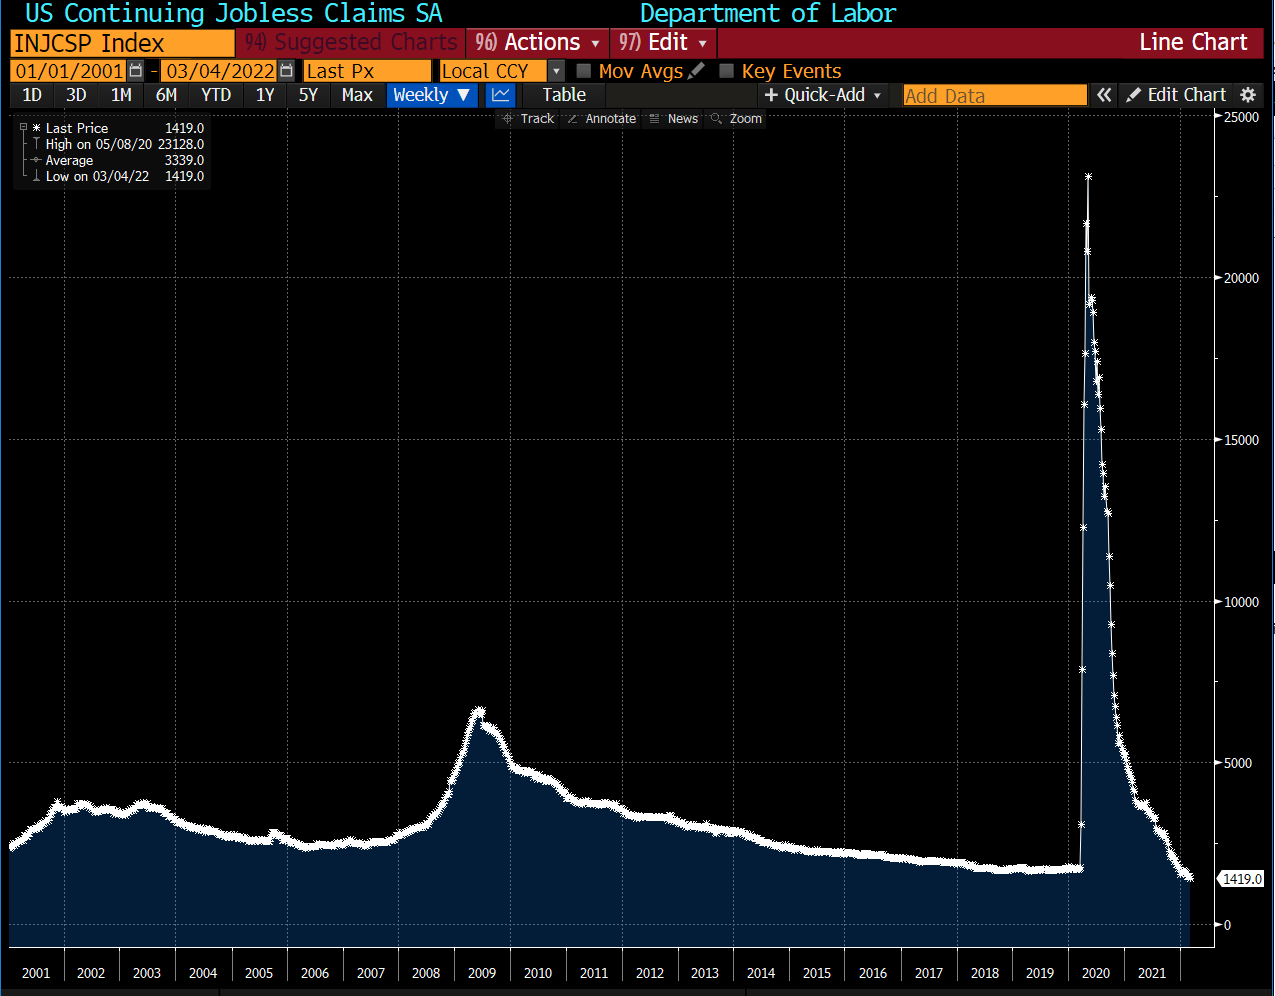The height and width of the screenshot is (996, 1275).
Task: Select the Annotate tool
Action: pos(601,119)
